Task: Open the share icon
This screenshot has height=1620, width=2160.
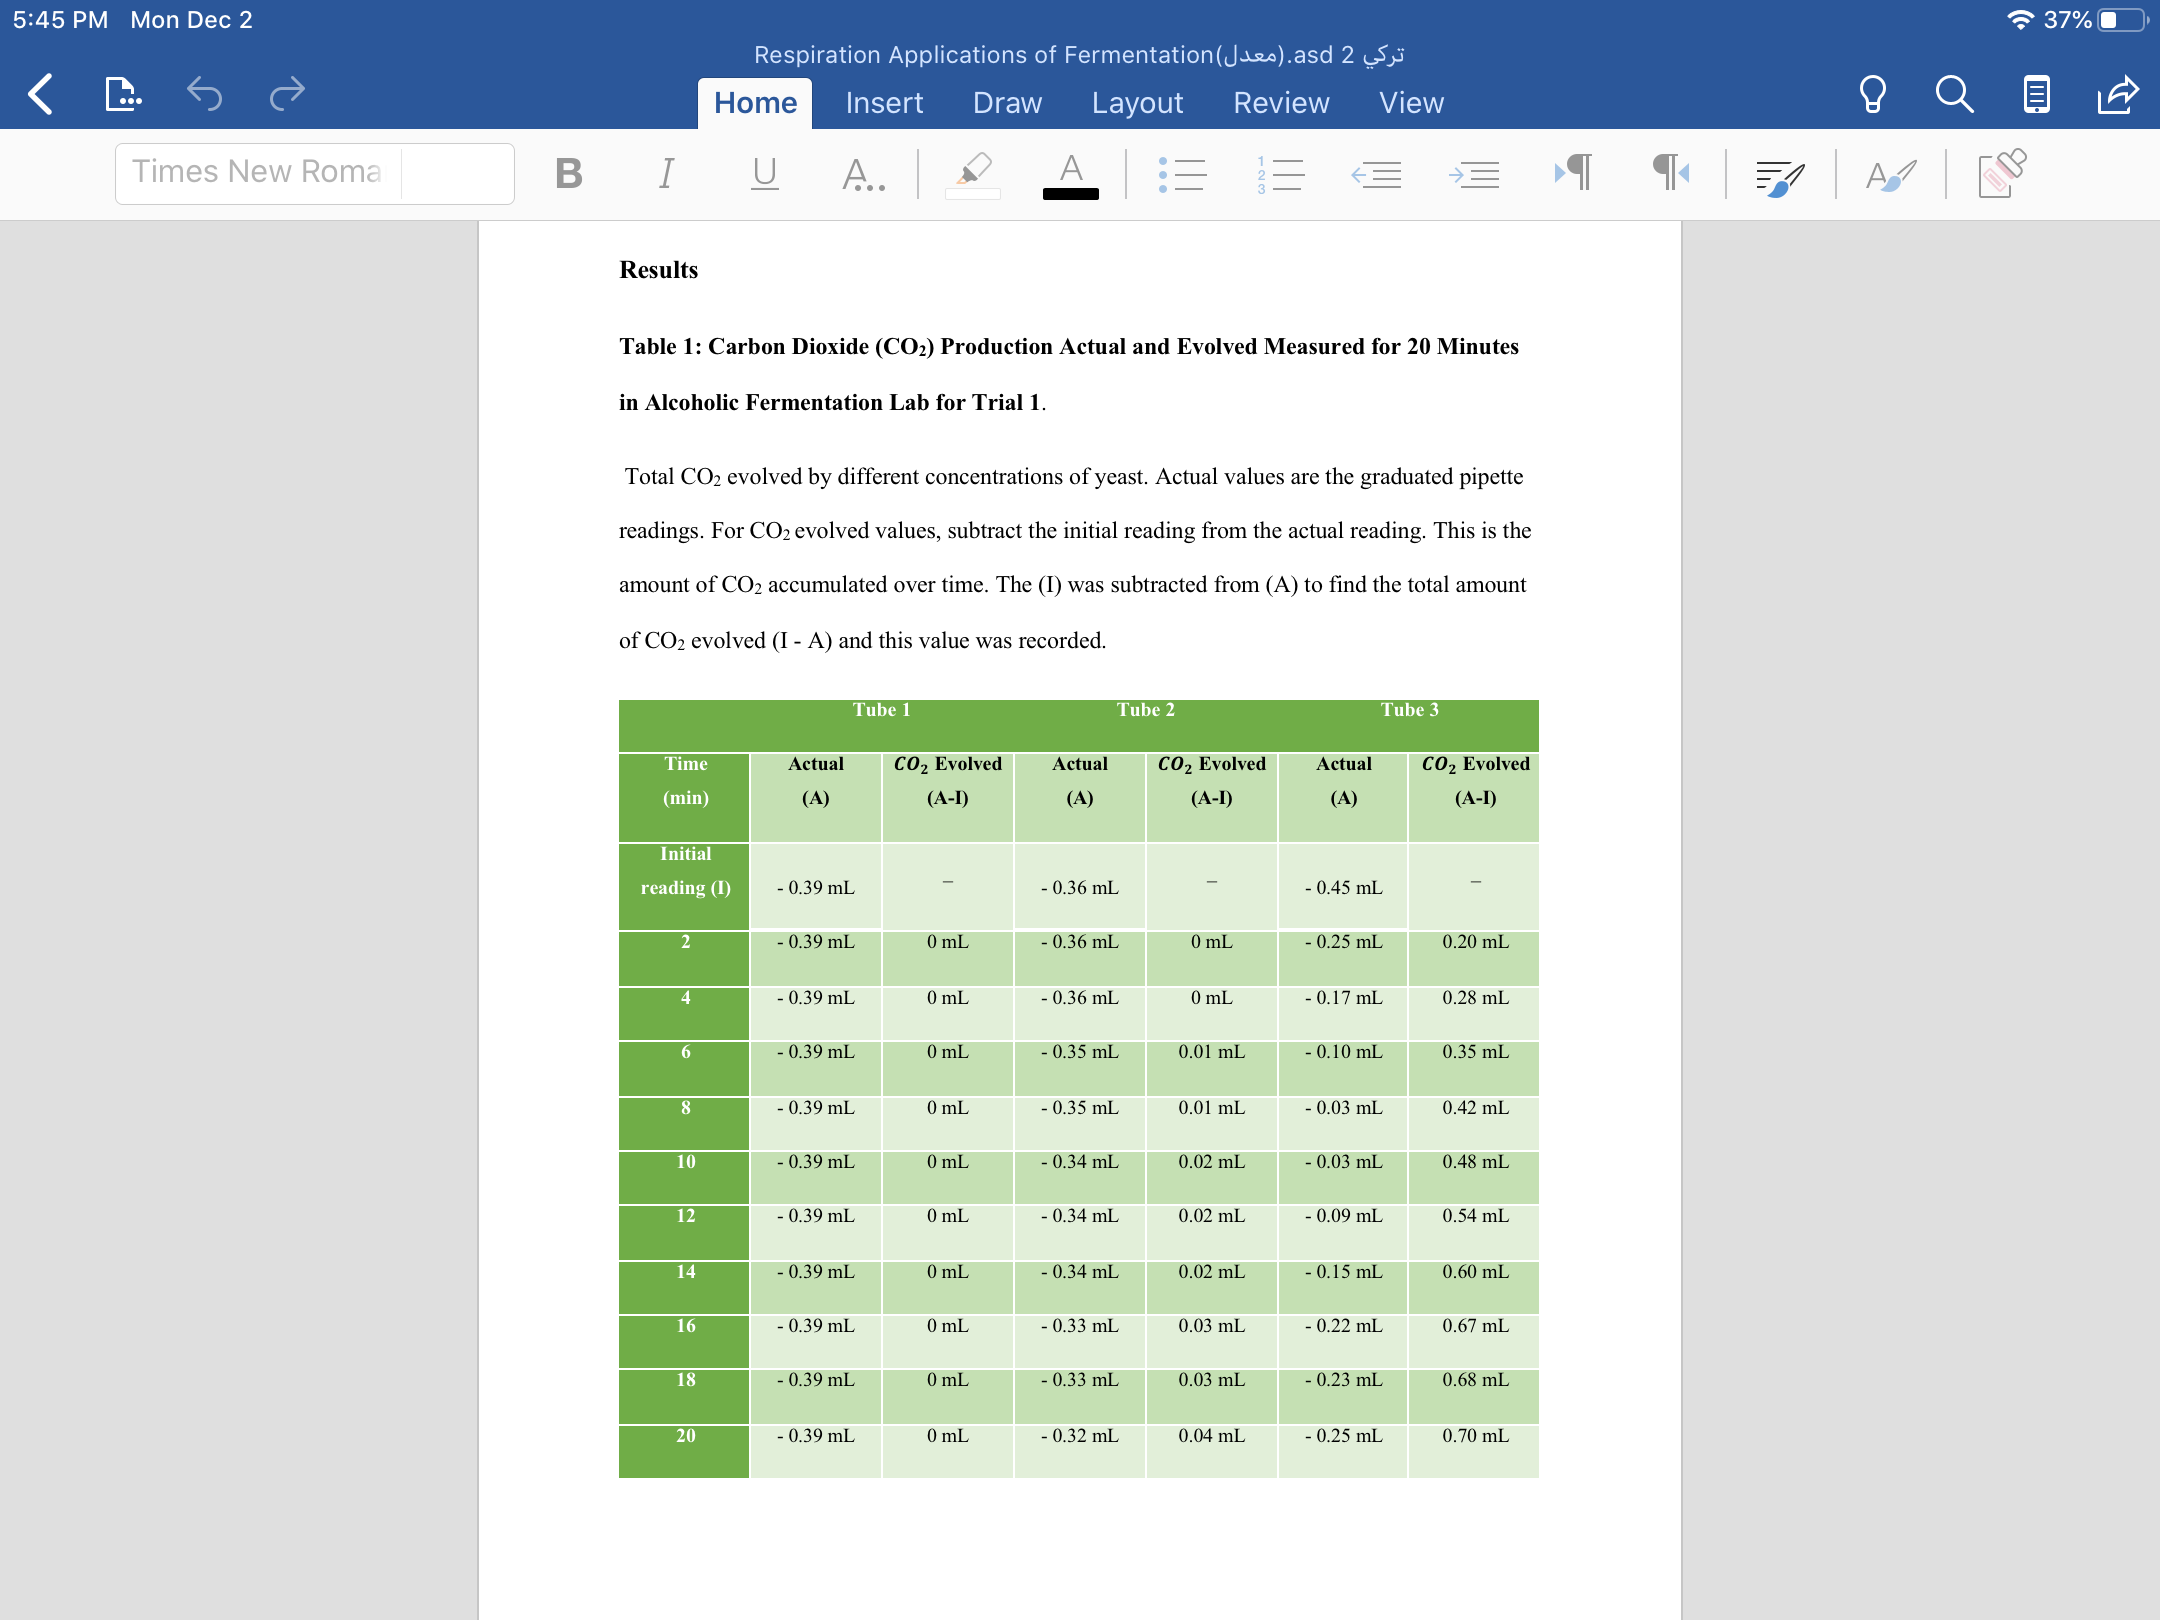Action: click(2118, 95)
